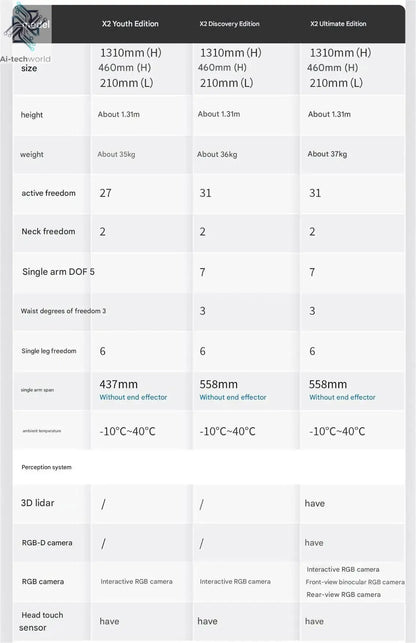Click the Ultimate Edition 3D lidar 'have' cell
The image size is (416, 643).
click(315, 503)
